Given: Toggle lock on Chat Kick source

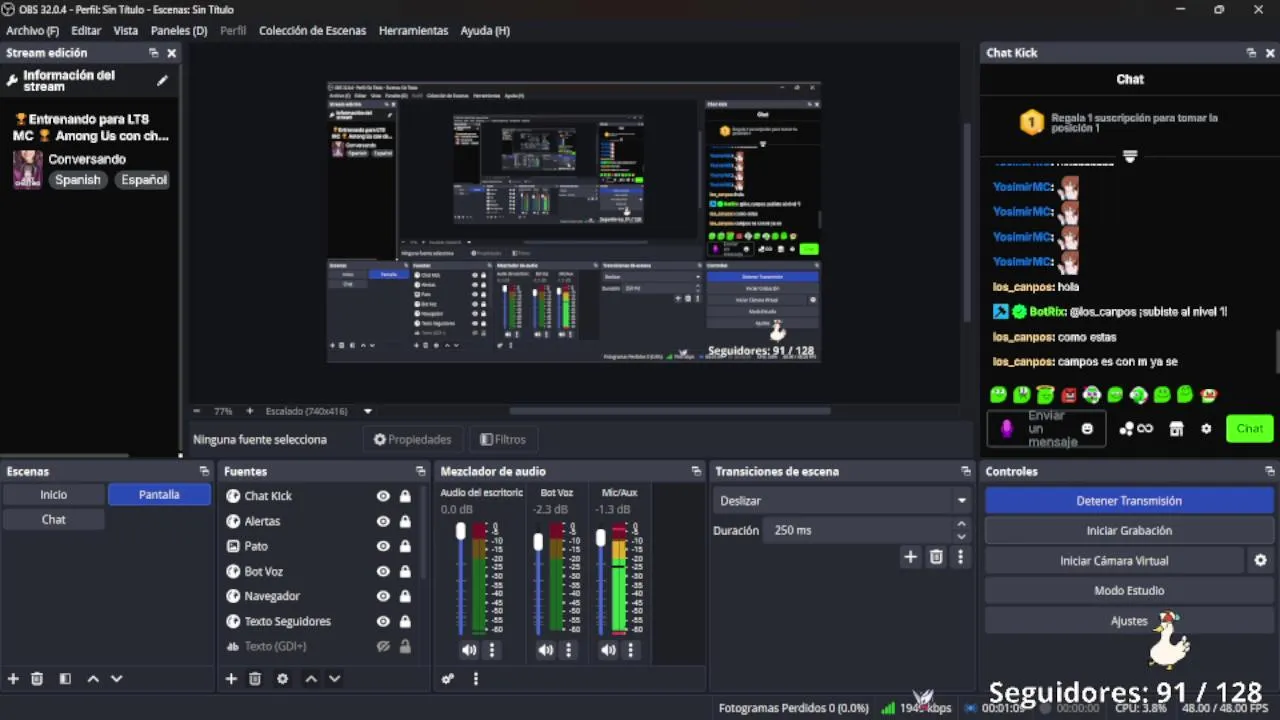Looking at the screenshot, I should (405, 496).
